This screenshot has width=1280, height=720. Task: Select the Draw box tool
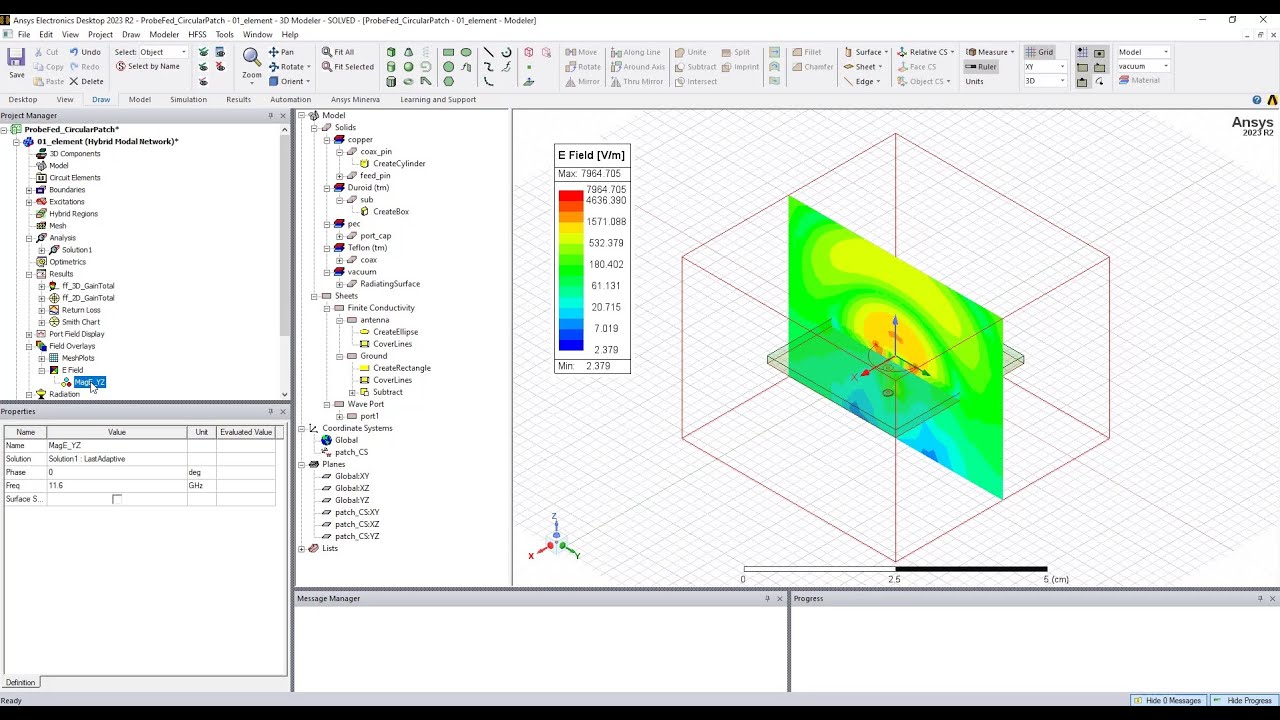(x=391, y=52)
